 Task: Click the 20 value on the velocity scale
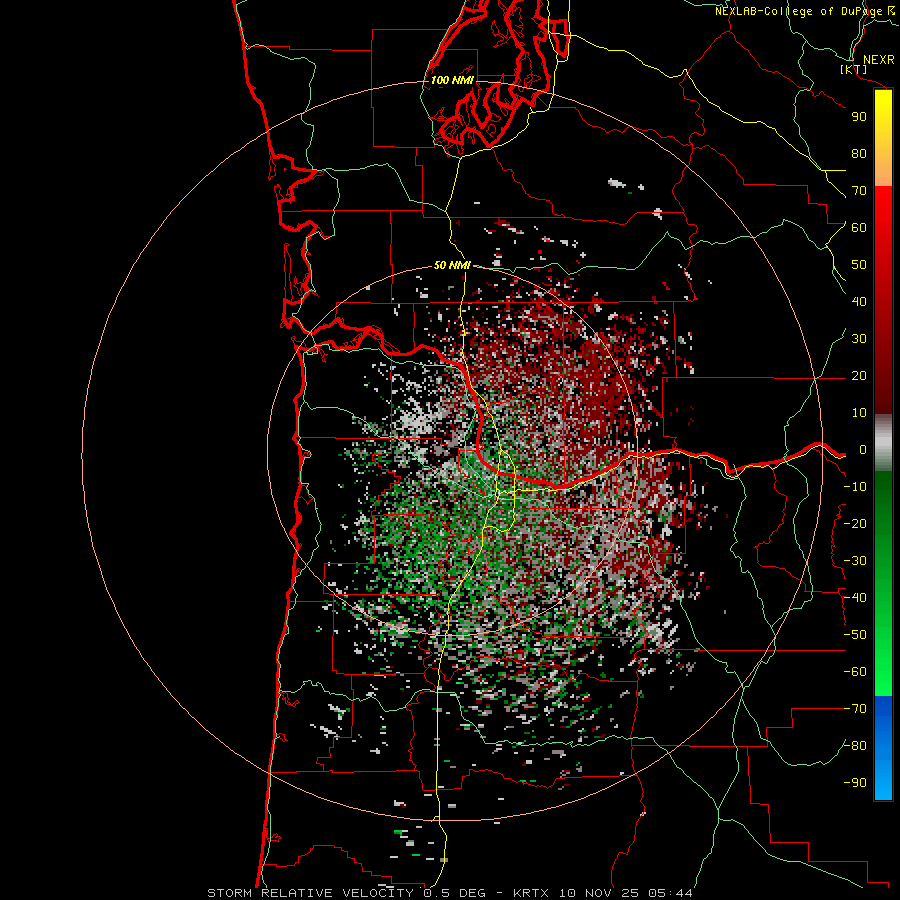tap(859, 376)
